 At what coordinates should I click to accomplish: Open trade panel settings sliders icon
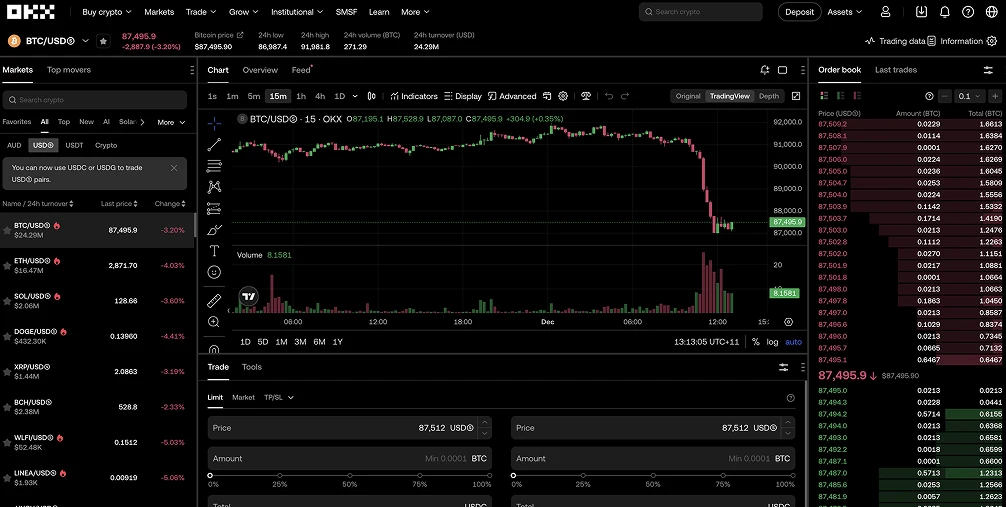(783, 367)
